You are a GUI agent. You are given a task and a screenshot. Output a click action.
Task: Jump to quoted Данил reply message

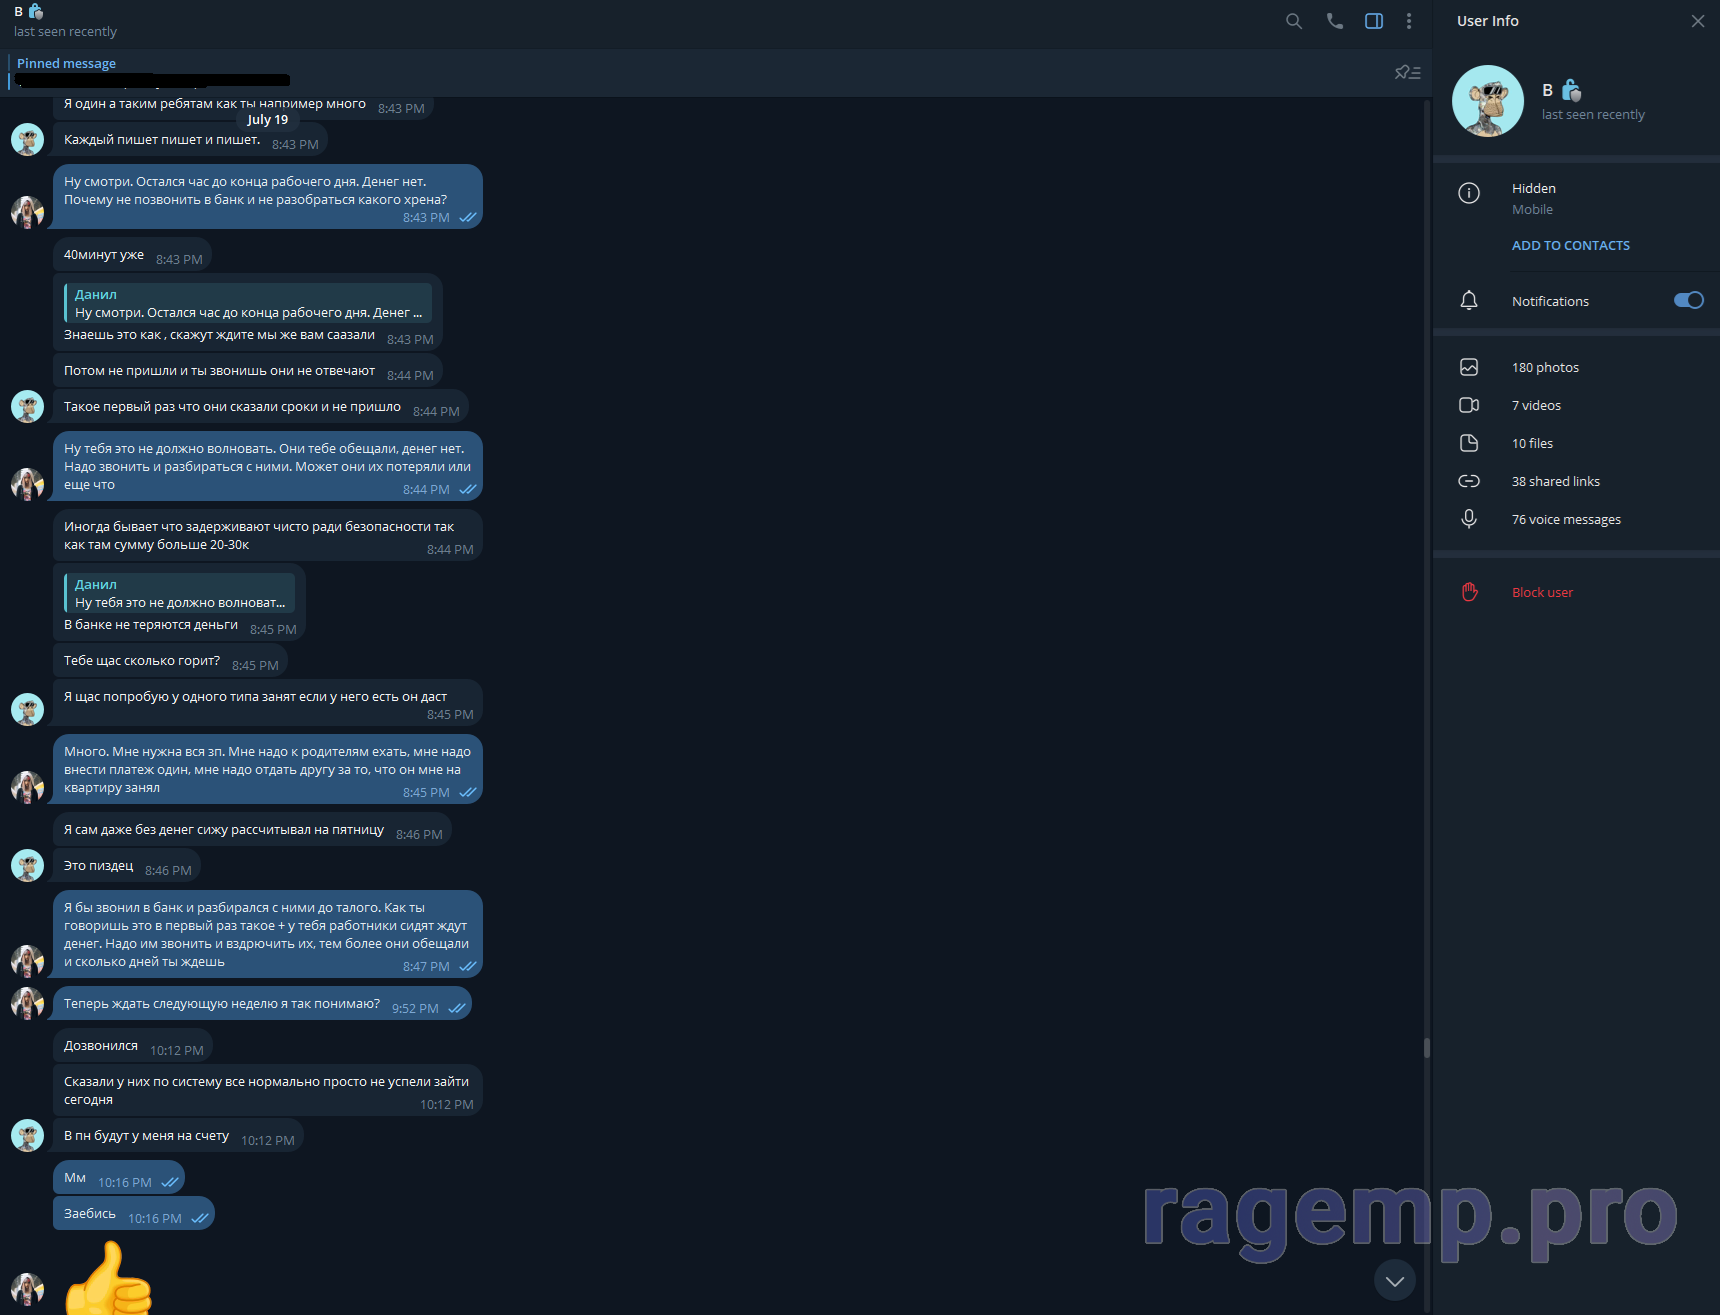point(248,303)
